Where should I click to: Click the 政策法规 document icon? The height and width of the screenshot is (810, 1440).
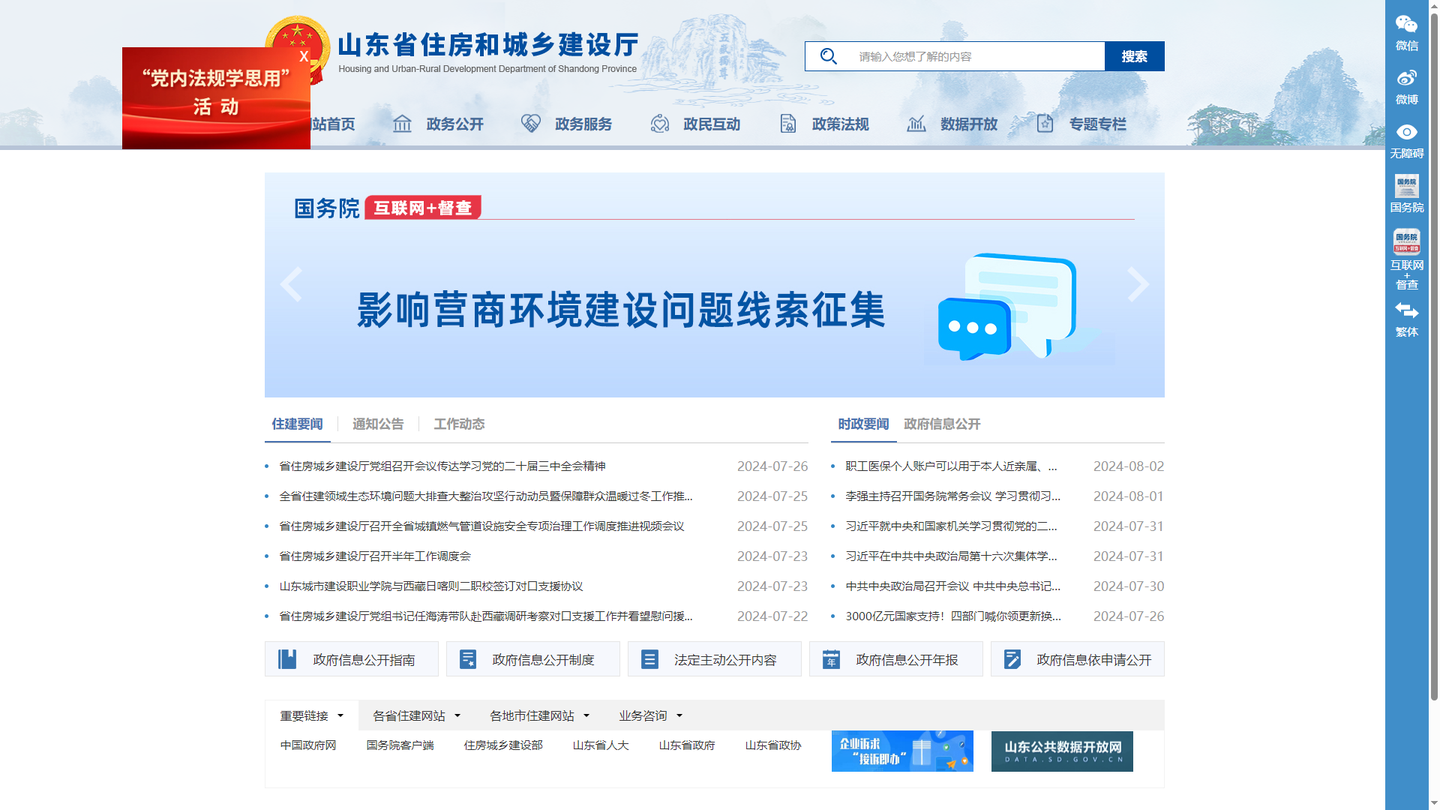point(788,124)
